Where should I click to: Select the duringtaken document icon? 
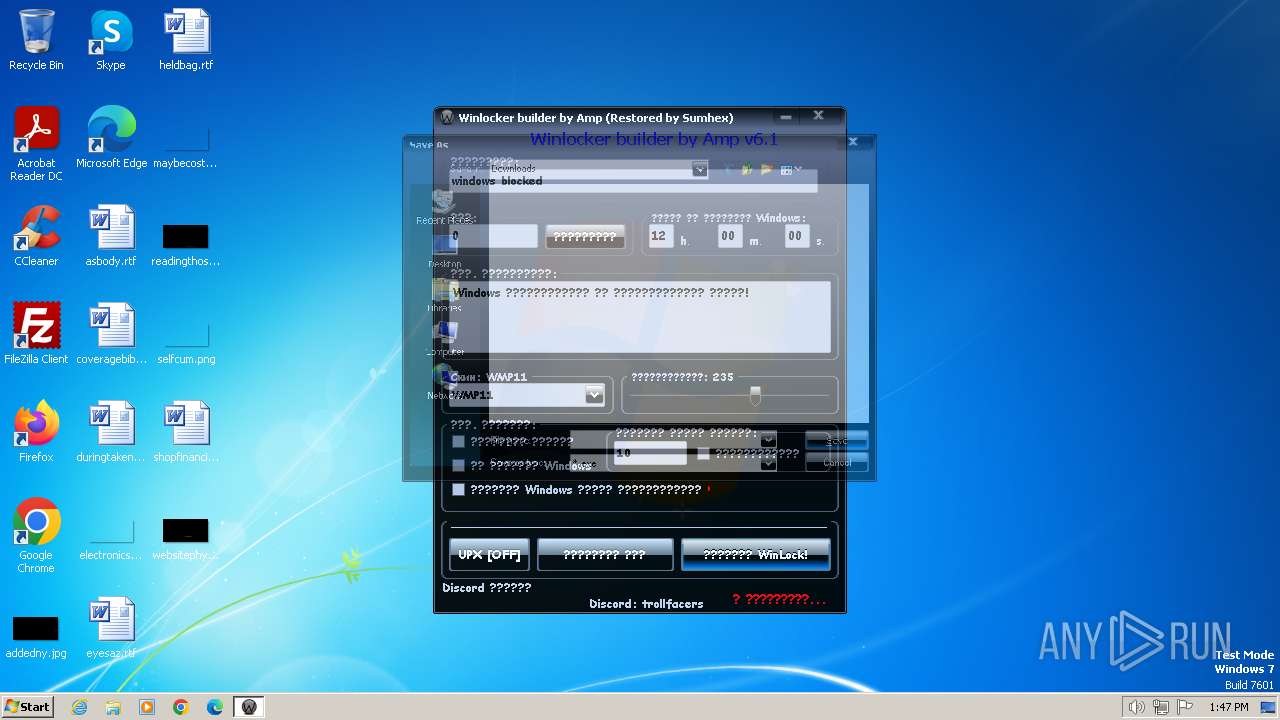click(x=111, y=432)
